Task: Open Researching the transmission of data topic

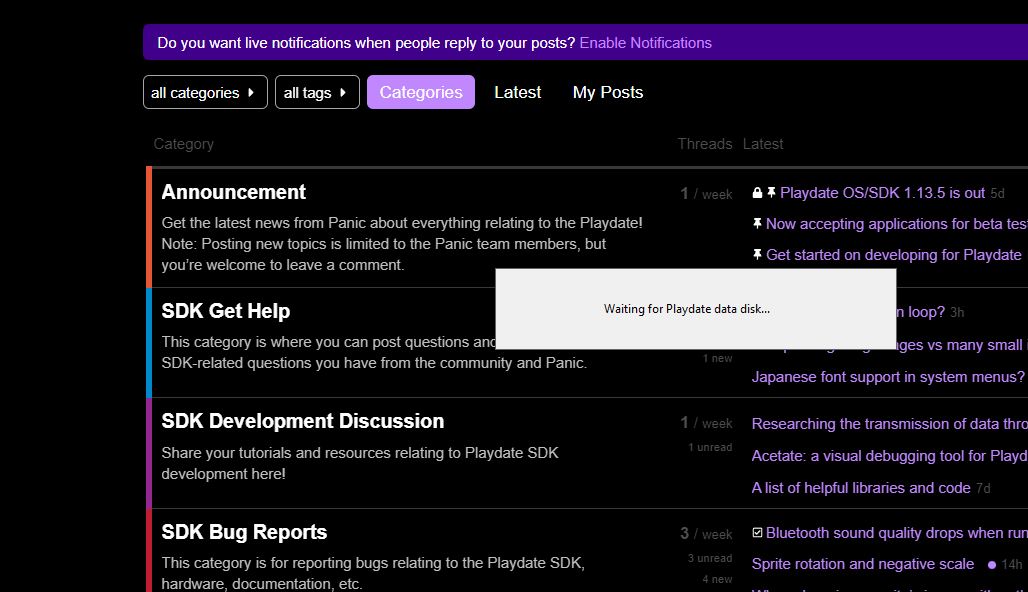Action: coord(890,424)
